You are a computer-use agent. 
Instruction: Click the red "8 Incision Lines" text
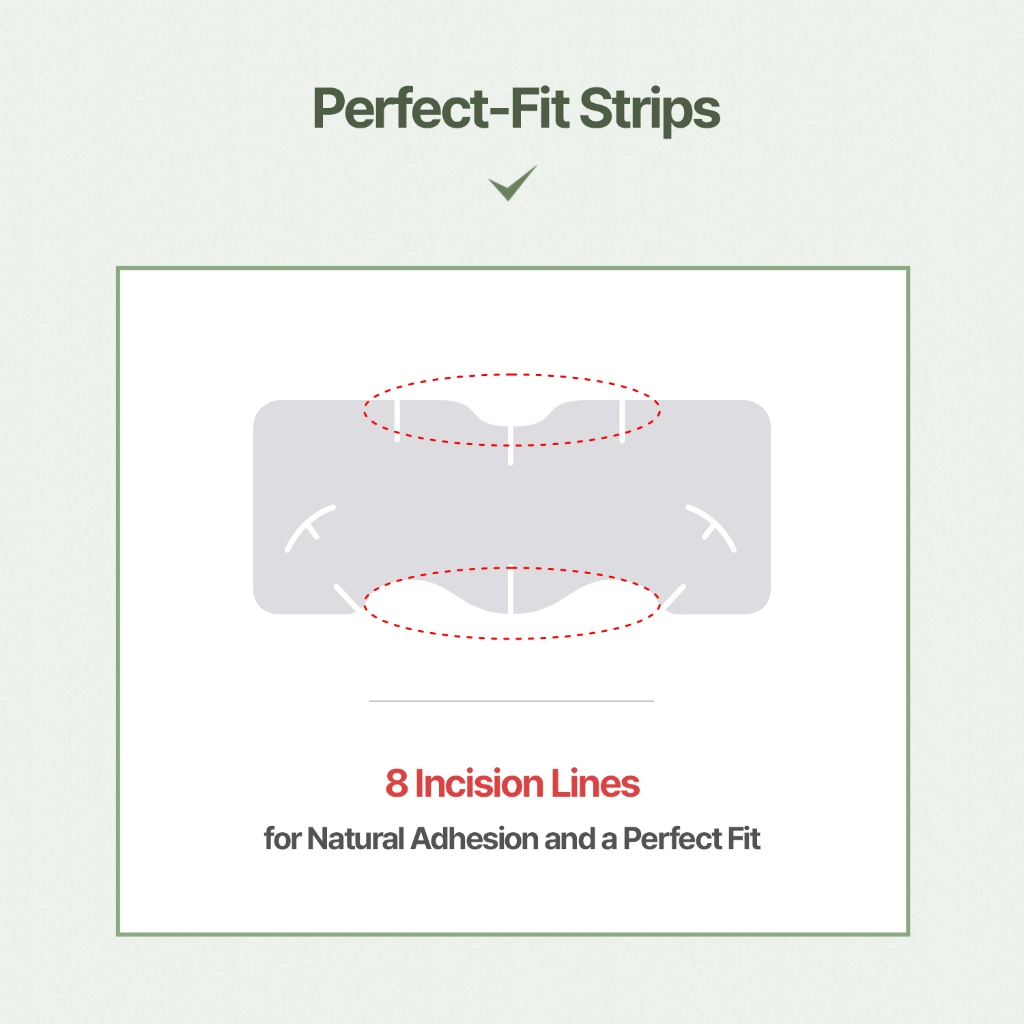512,785
